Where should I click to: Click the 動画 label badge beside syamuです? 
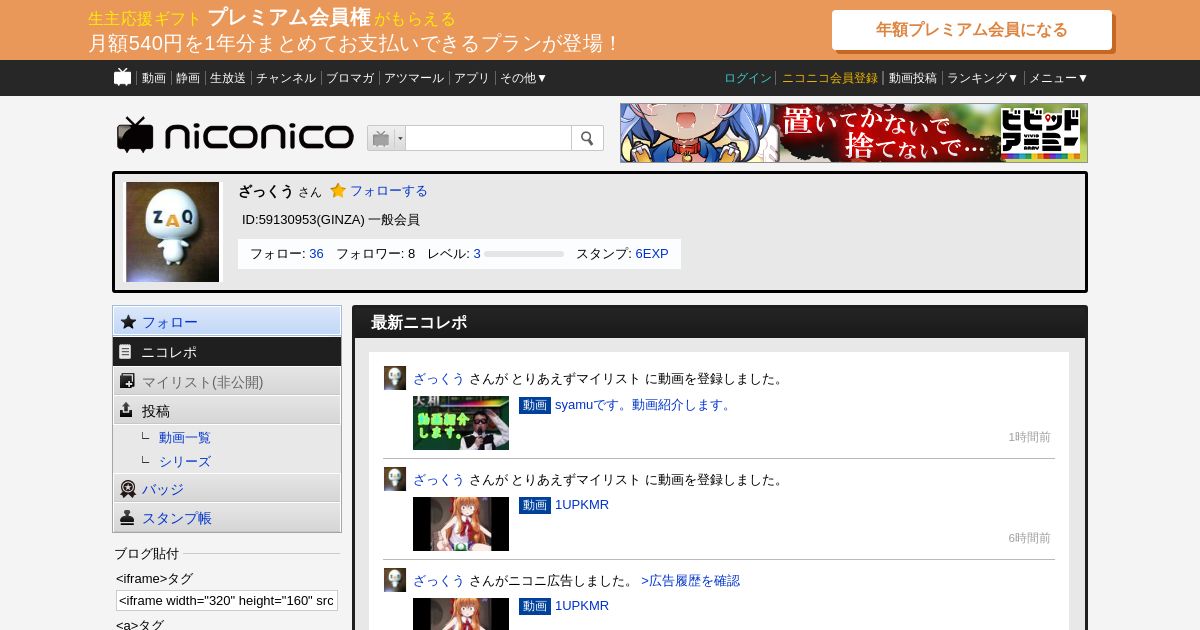(535, 405)
